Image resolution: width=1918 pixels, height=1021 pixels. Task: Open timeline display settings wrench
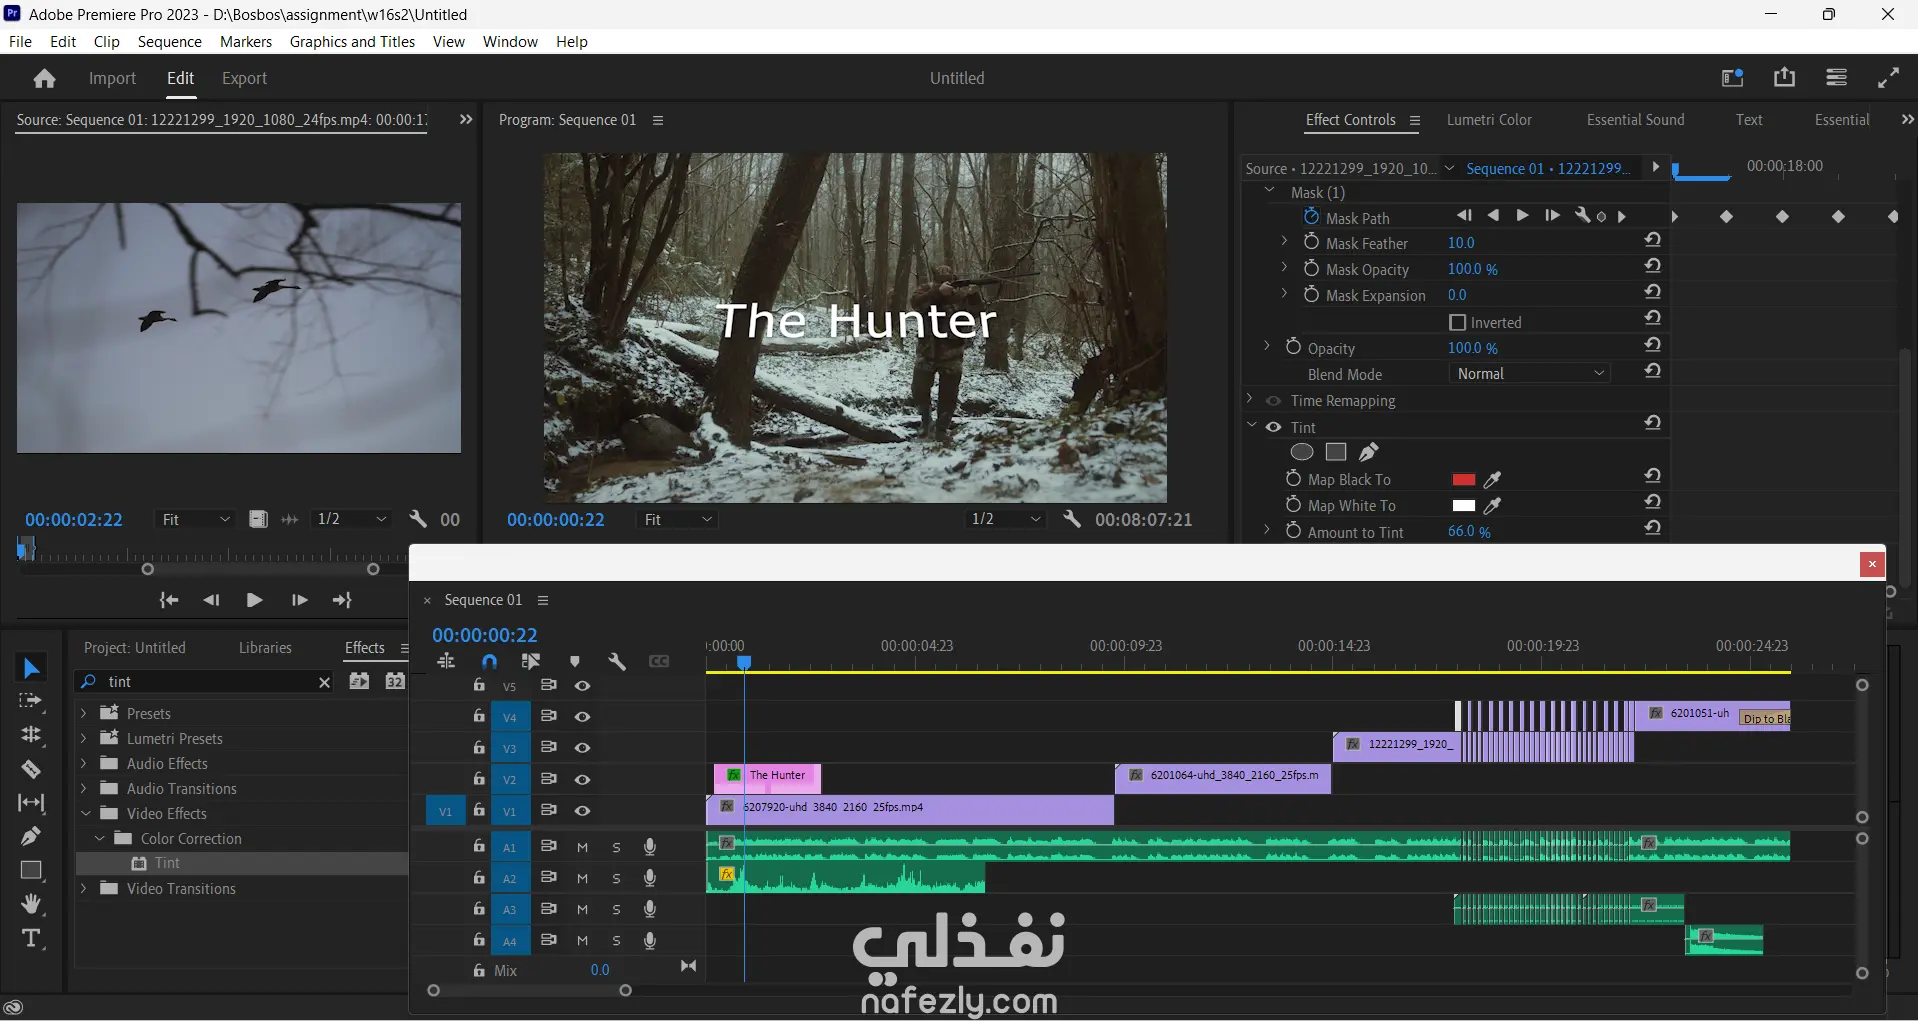(x=617, y=662)
